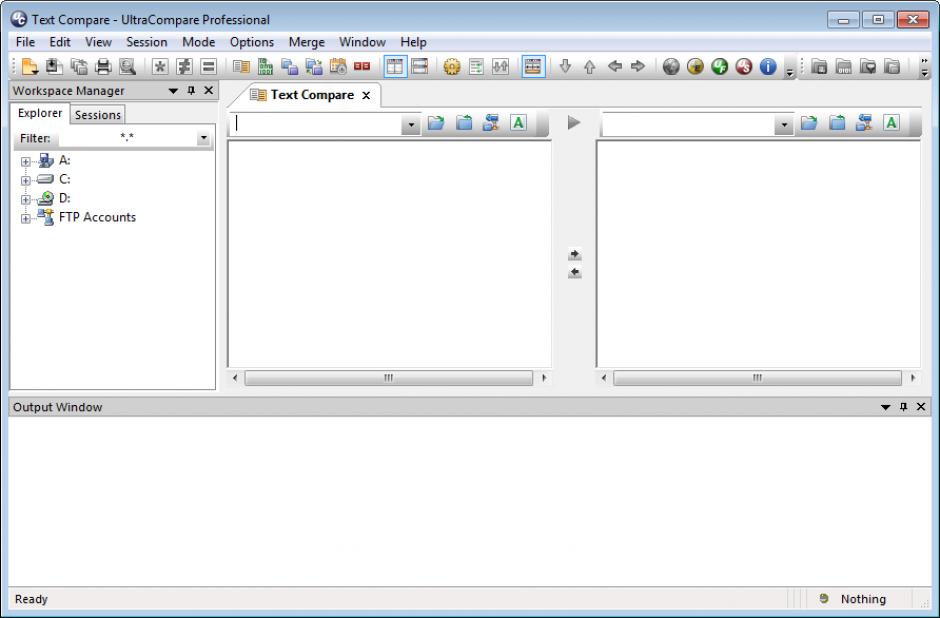Open the left pane file path dropdown

[x=411, y=125]
